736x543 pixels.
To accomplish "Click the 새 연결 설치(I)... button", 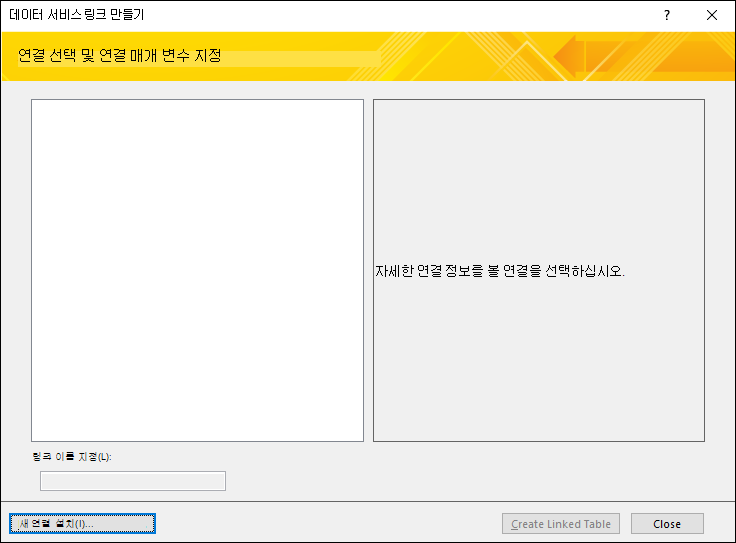I will pyautogui.click(x=82, y=524).
